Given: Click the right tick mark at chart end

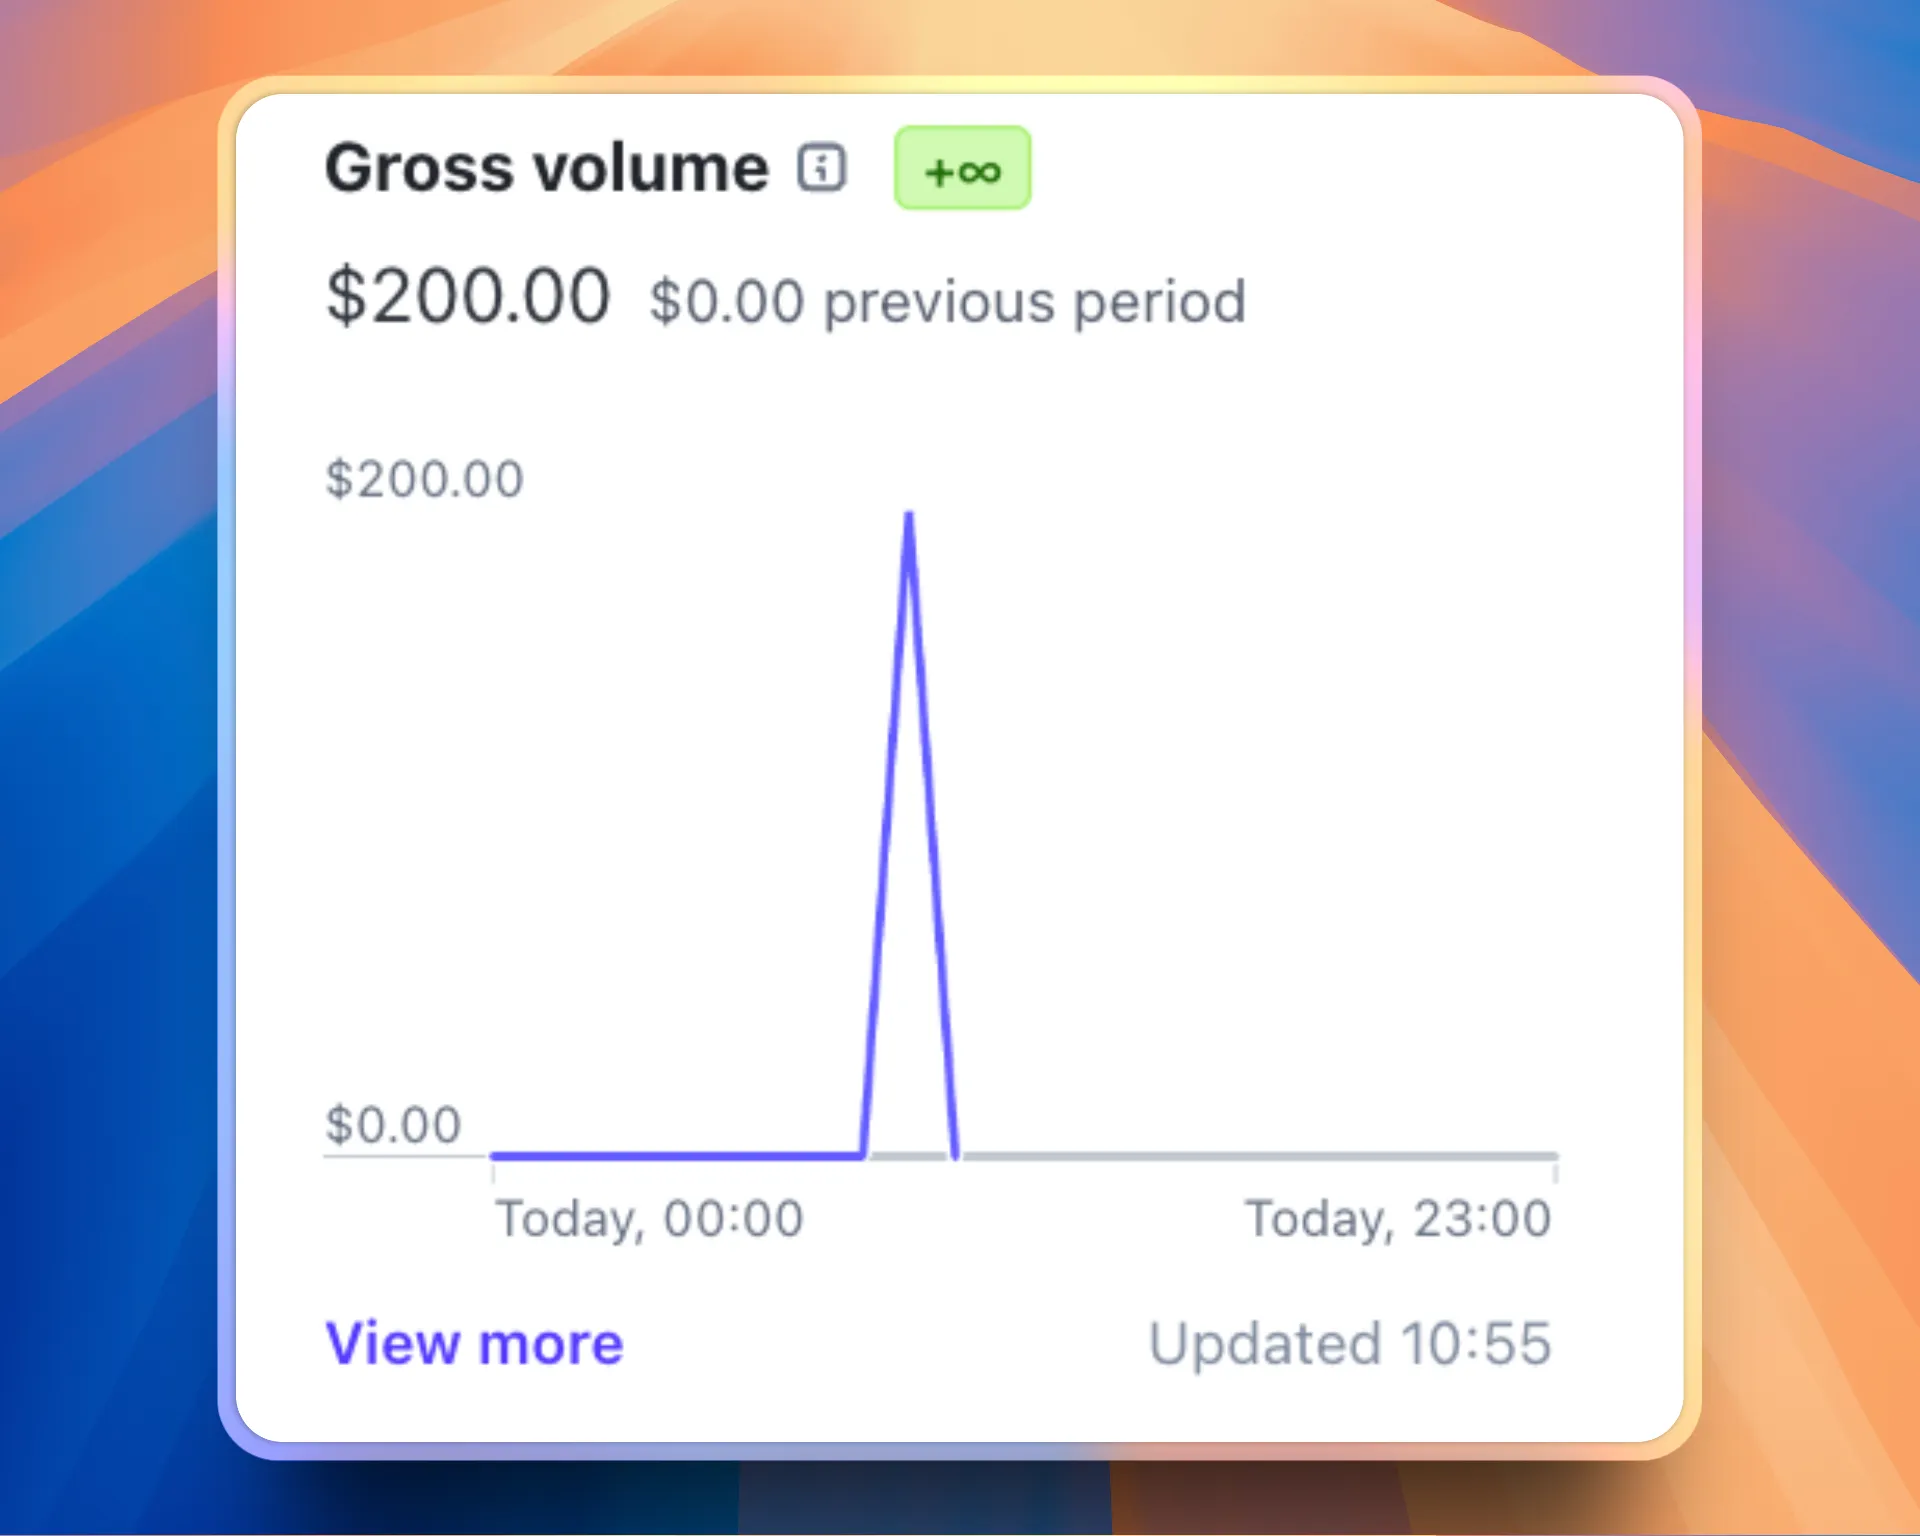Looking at the screenshot, I should click(x=1555, y=1172).
